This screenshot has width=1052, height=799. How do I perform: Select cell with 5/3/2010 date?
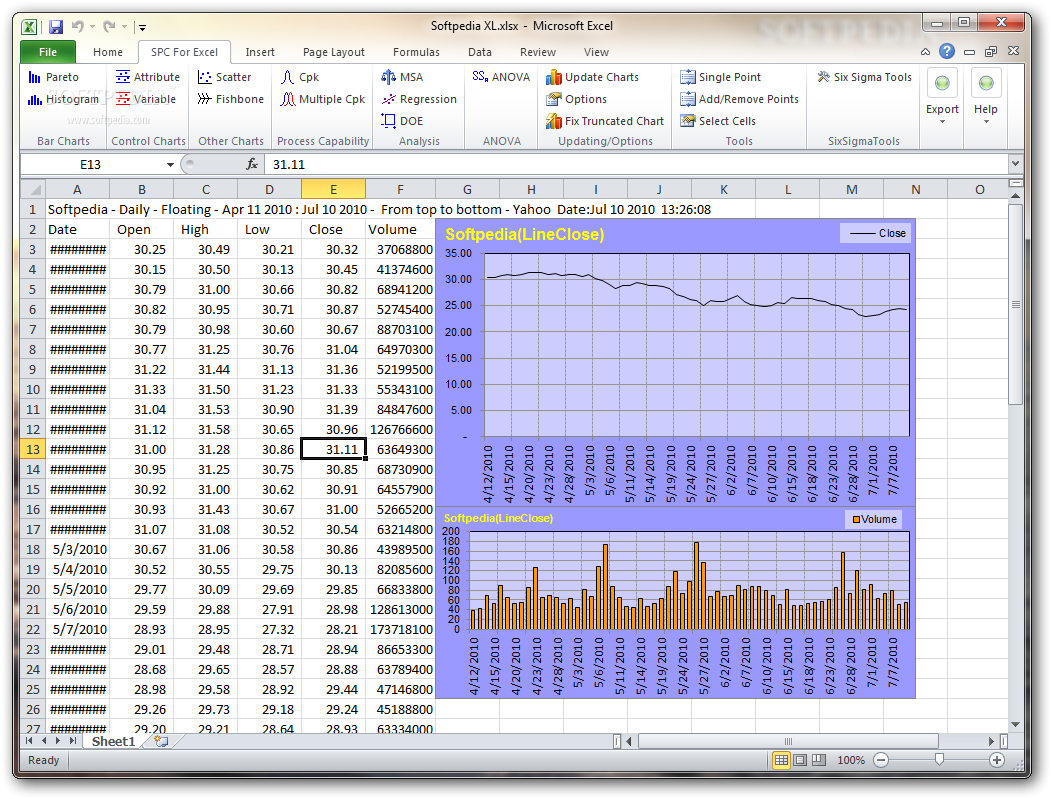click(77, 549)
